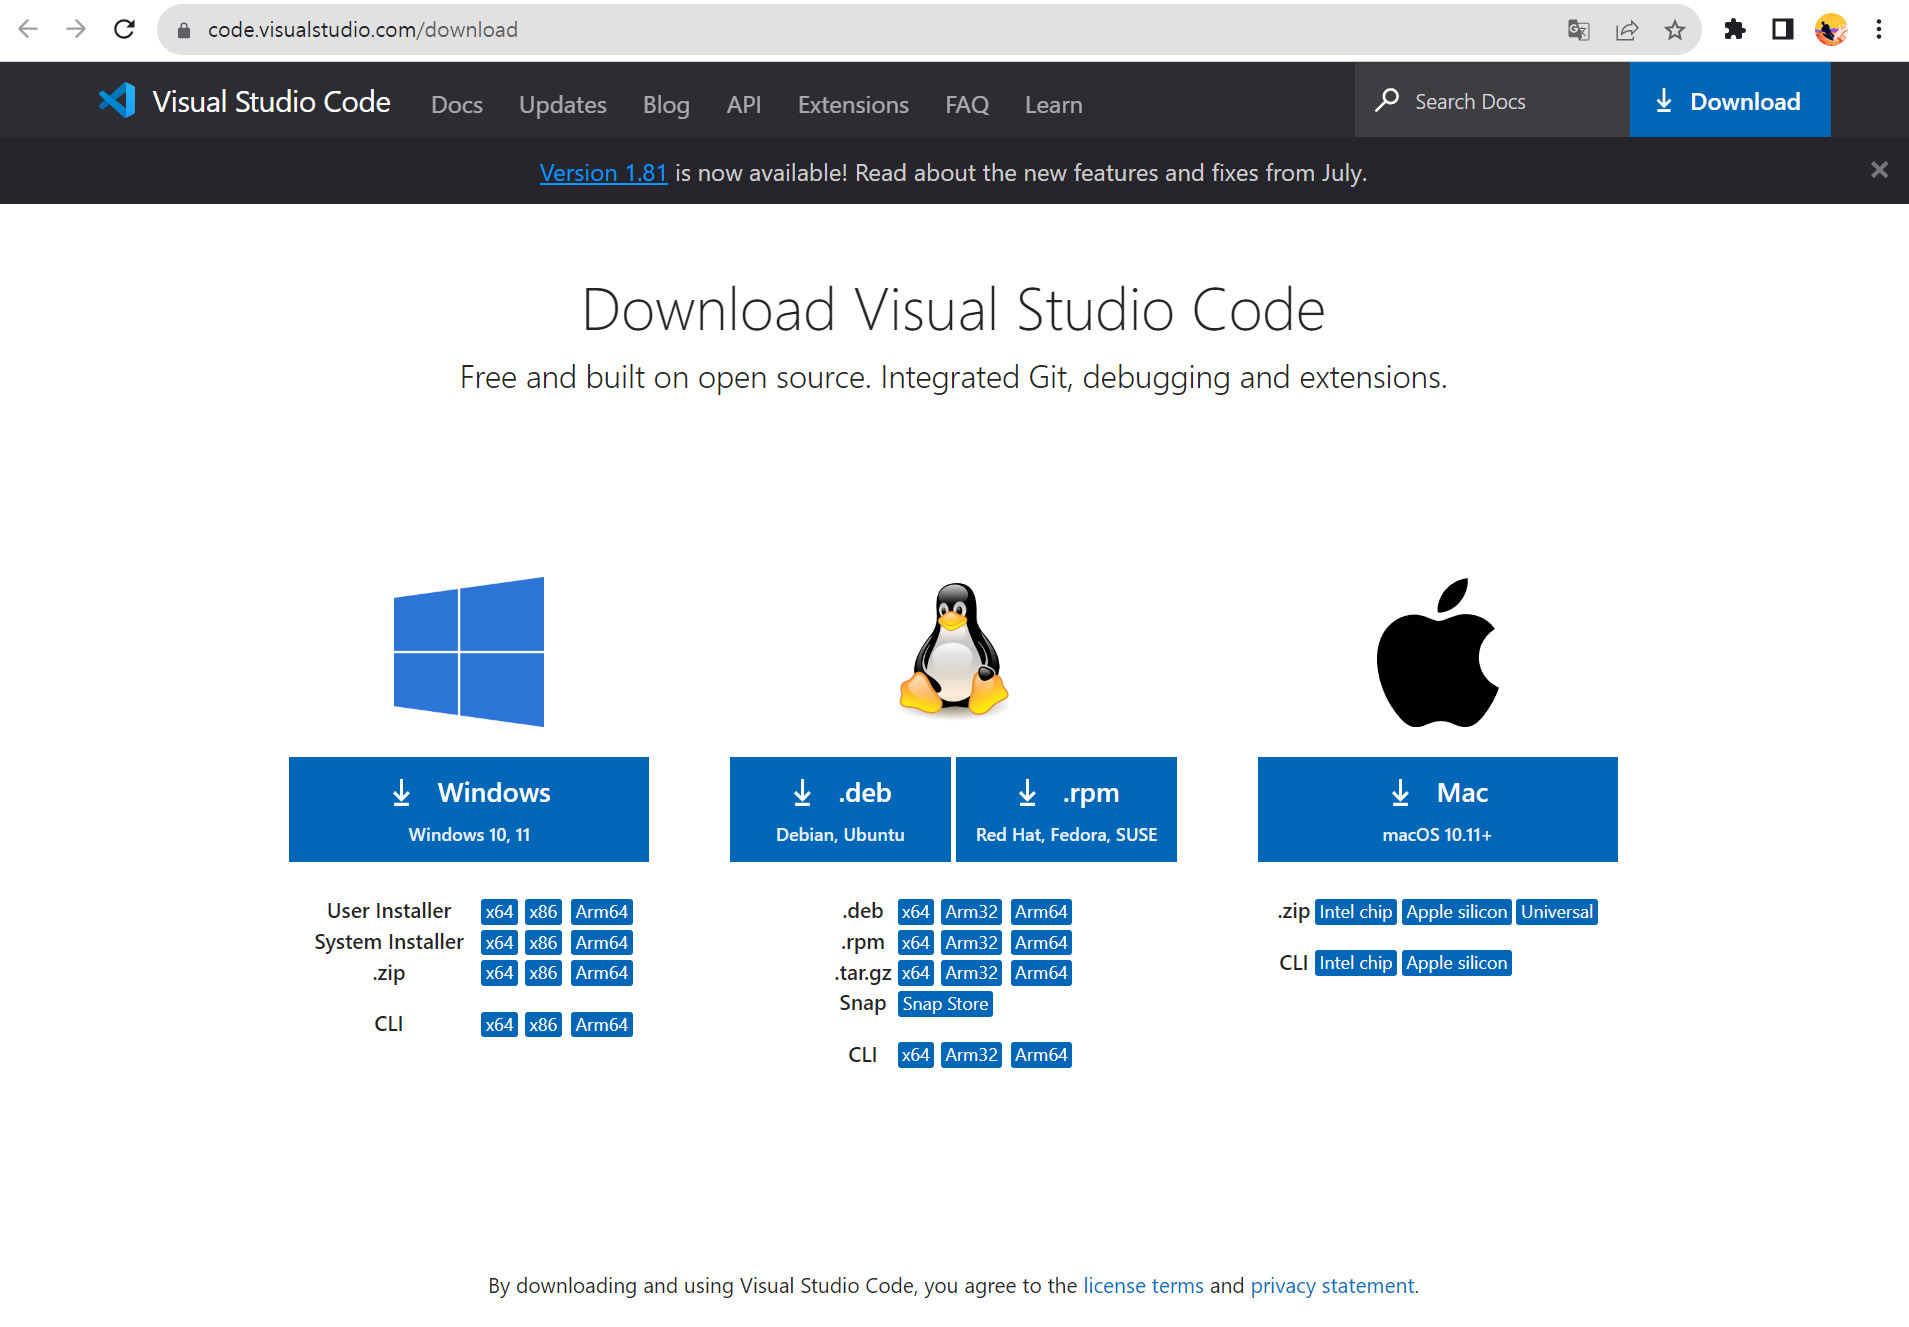Open the privacy statement link

click(1332, 1285)
